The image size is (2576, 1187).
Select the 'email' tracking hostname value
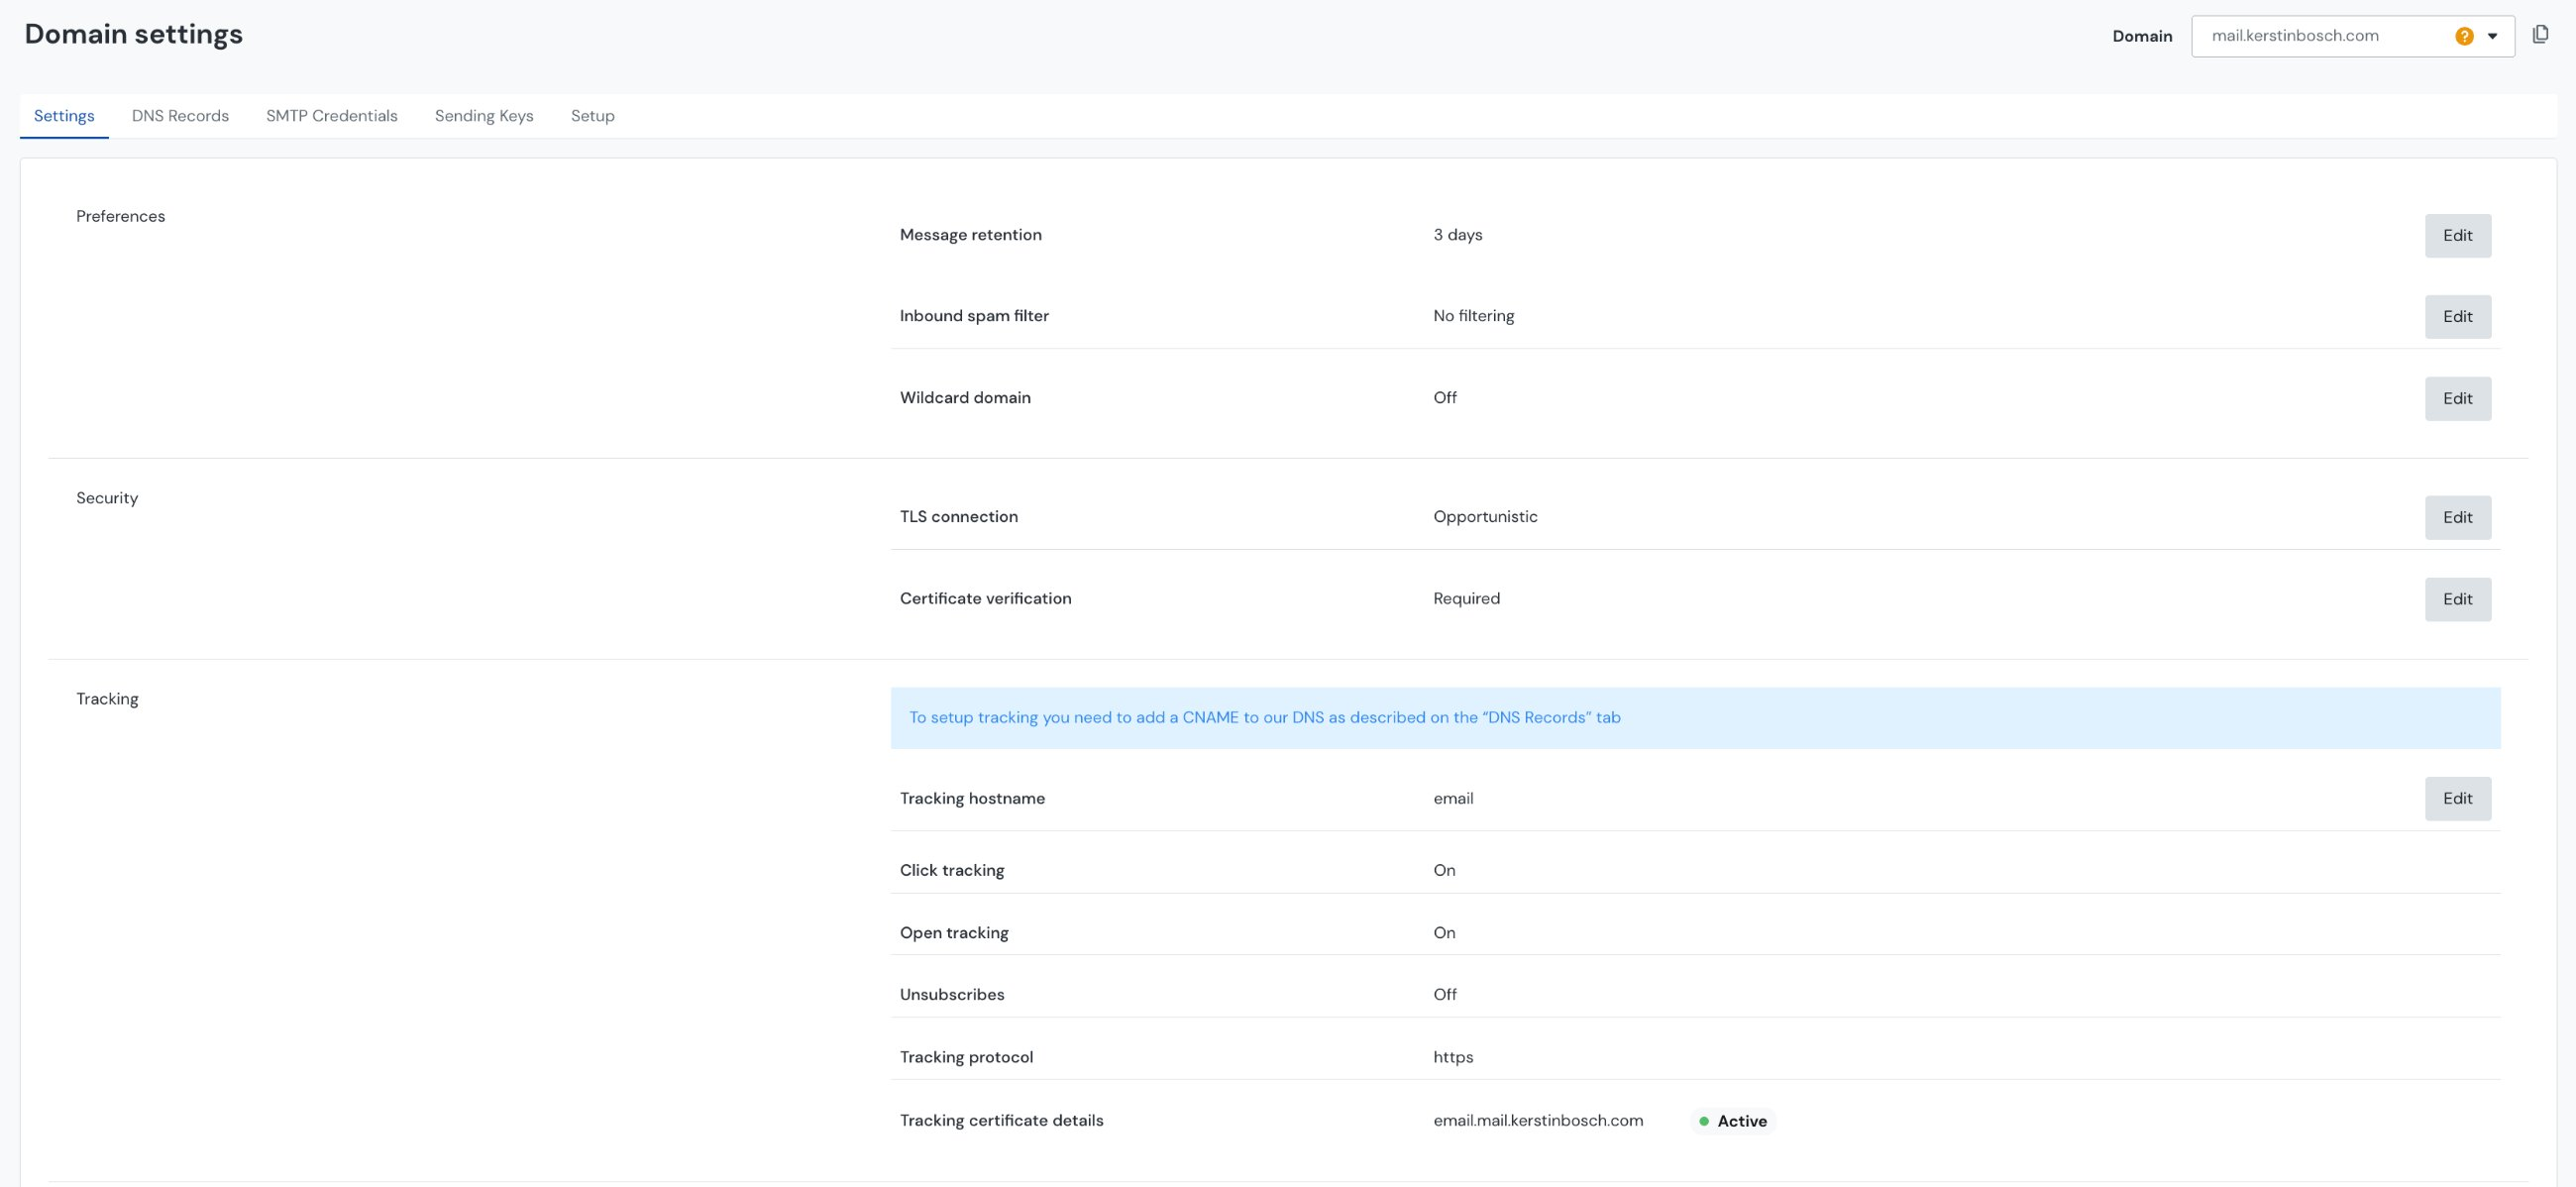click(x=1453, y=798)
